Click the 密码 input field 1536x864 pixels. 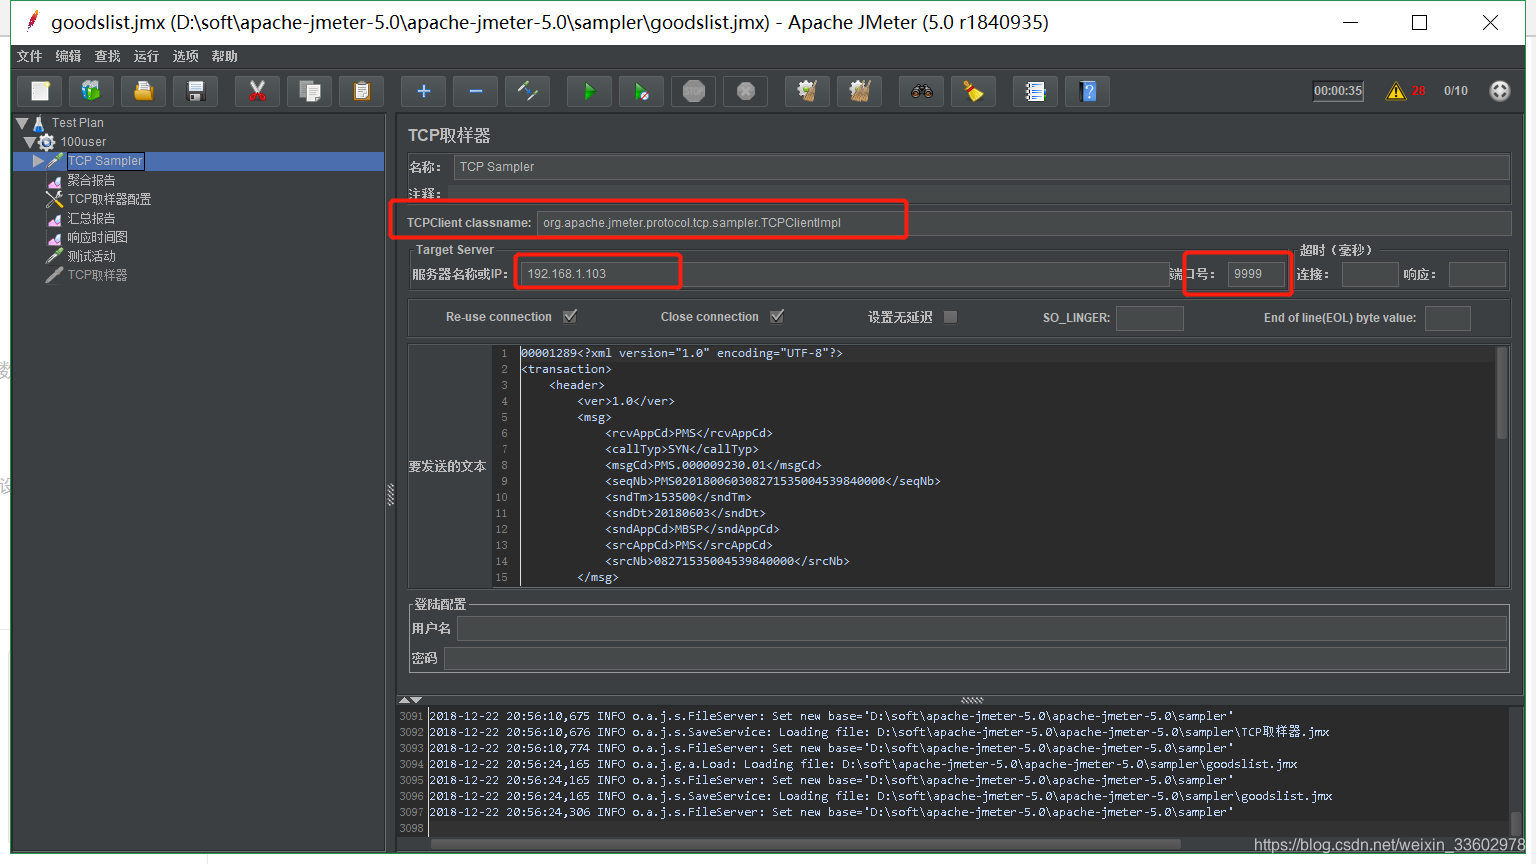point(976,658)
